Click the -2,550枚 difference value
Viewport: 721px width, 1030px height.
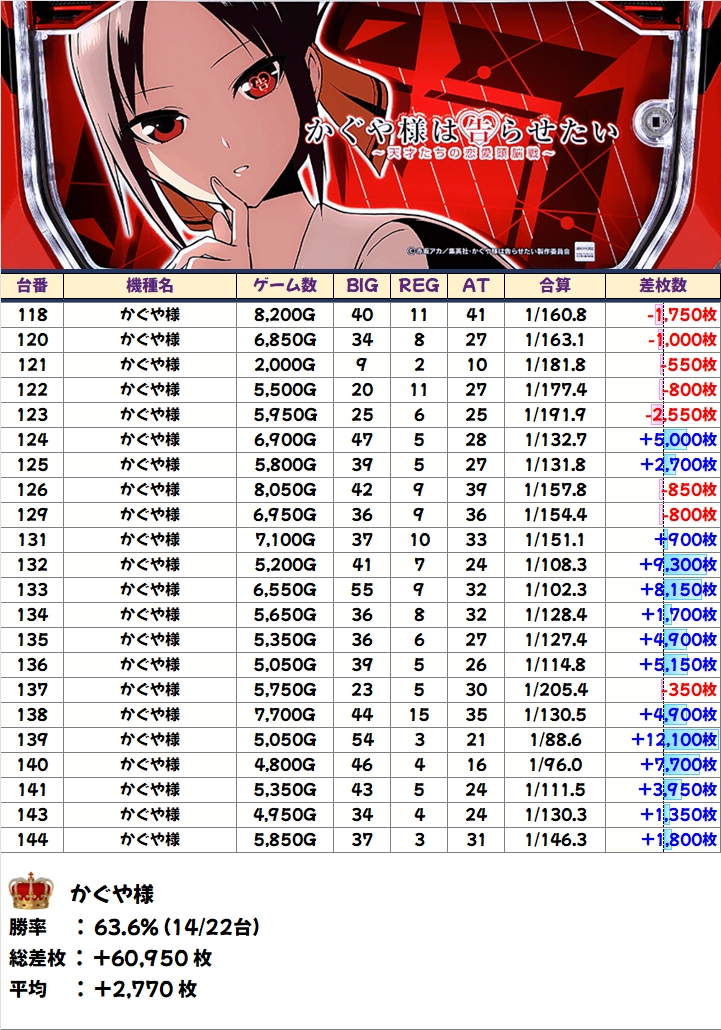[681, 414]
